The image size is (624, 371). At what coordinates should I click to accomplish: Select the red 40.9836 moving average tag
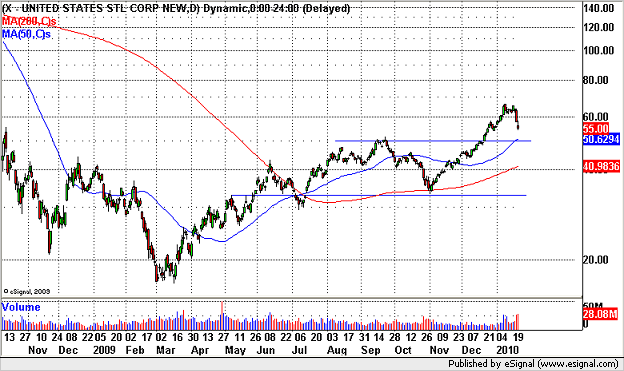(x=601, y=166)
